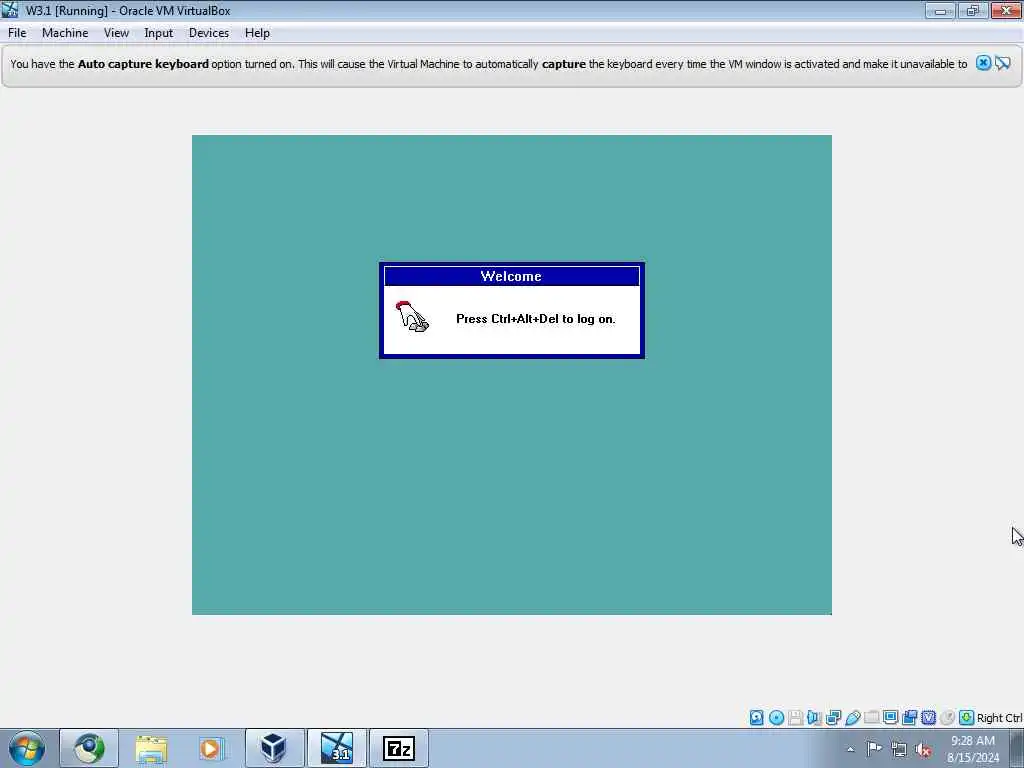Open the Machine menu
The image size is (1024, 768).
click(x=65, y=33)
